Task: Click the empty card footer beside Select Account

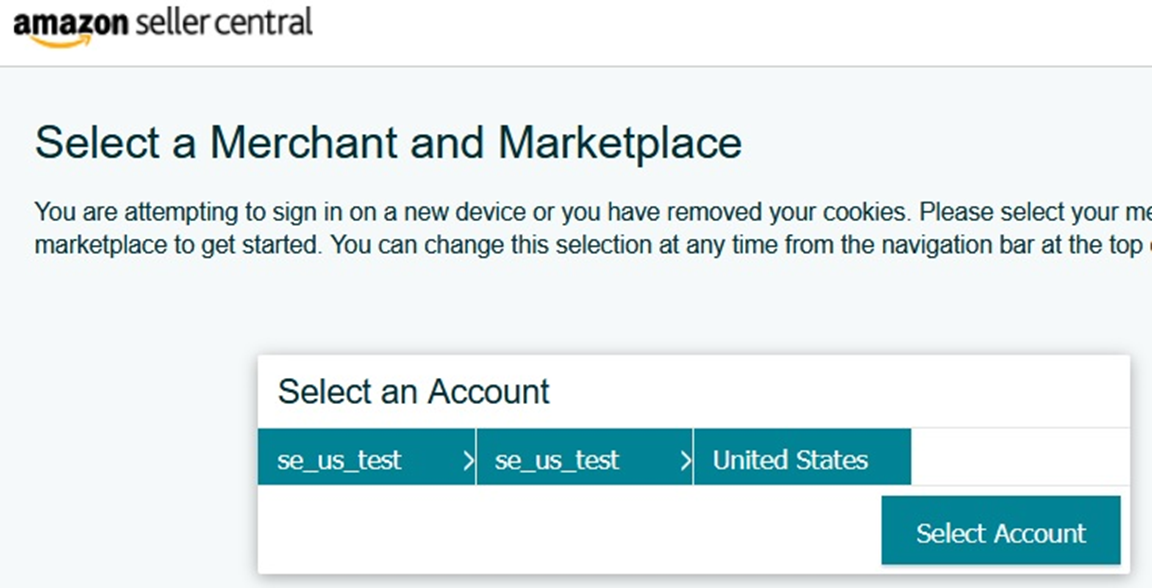Action: click(569, 530)
